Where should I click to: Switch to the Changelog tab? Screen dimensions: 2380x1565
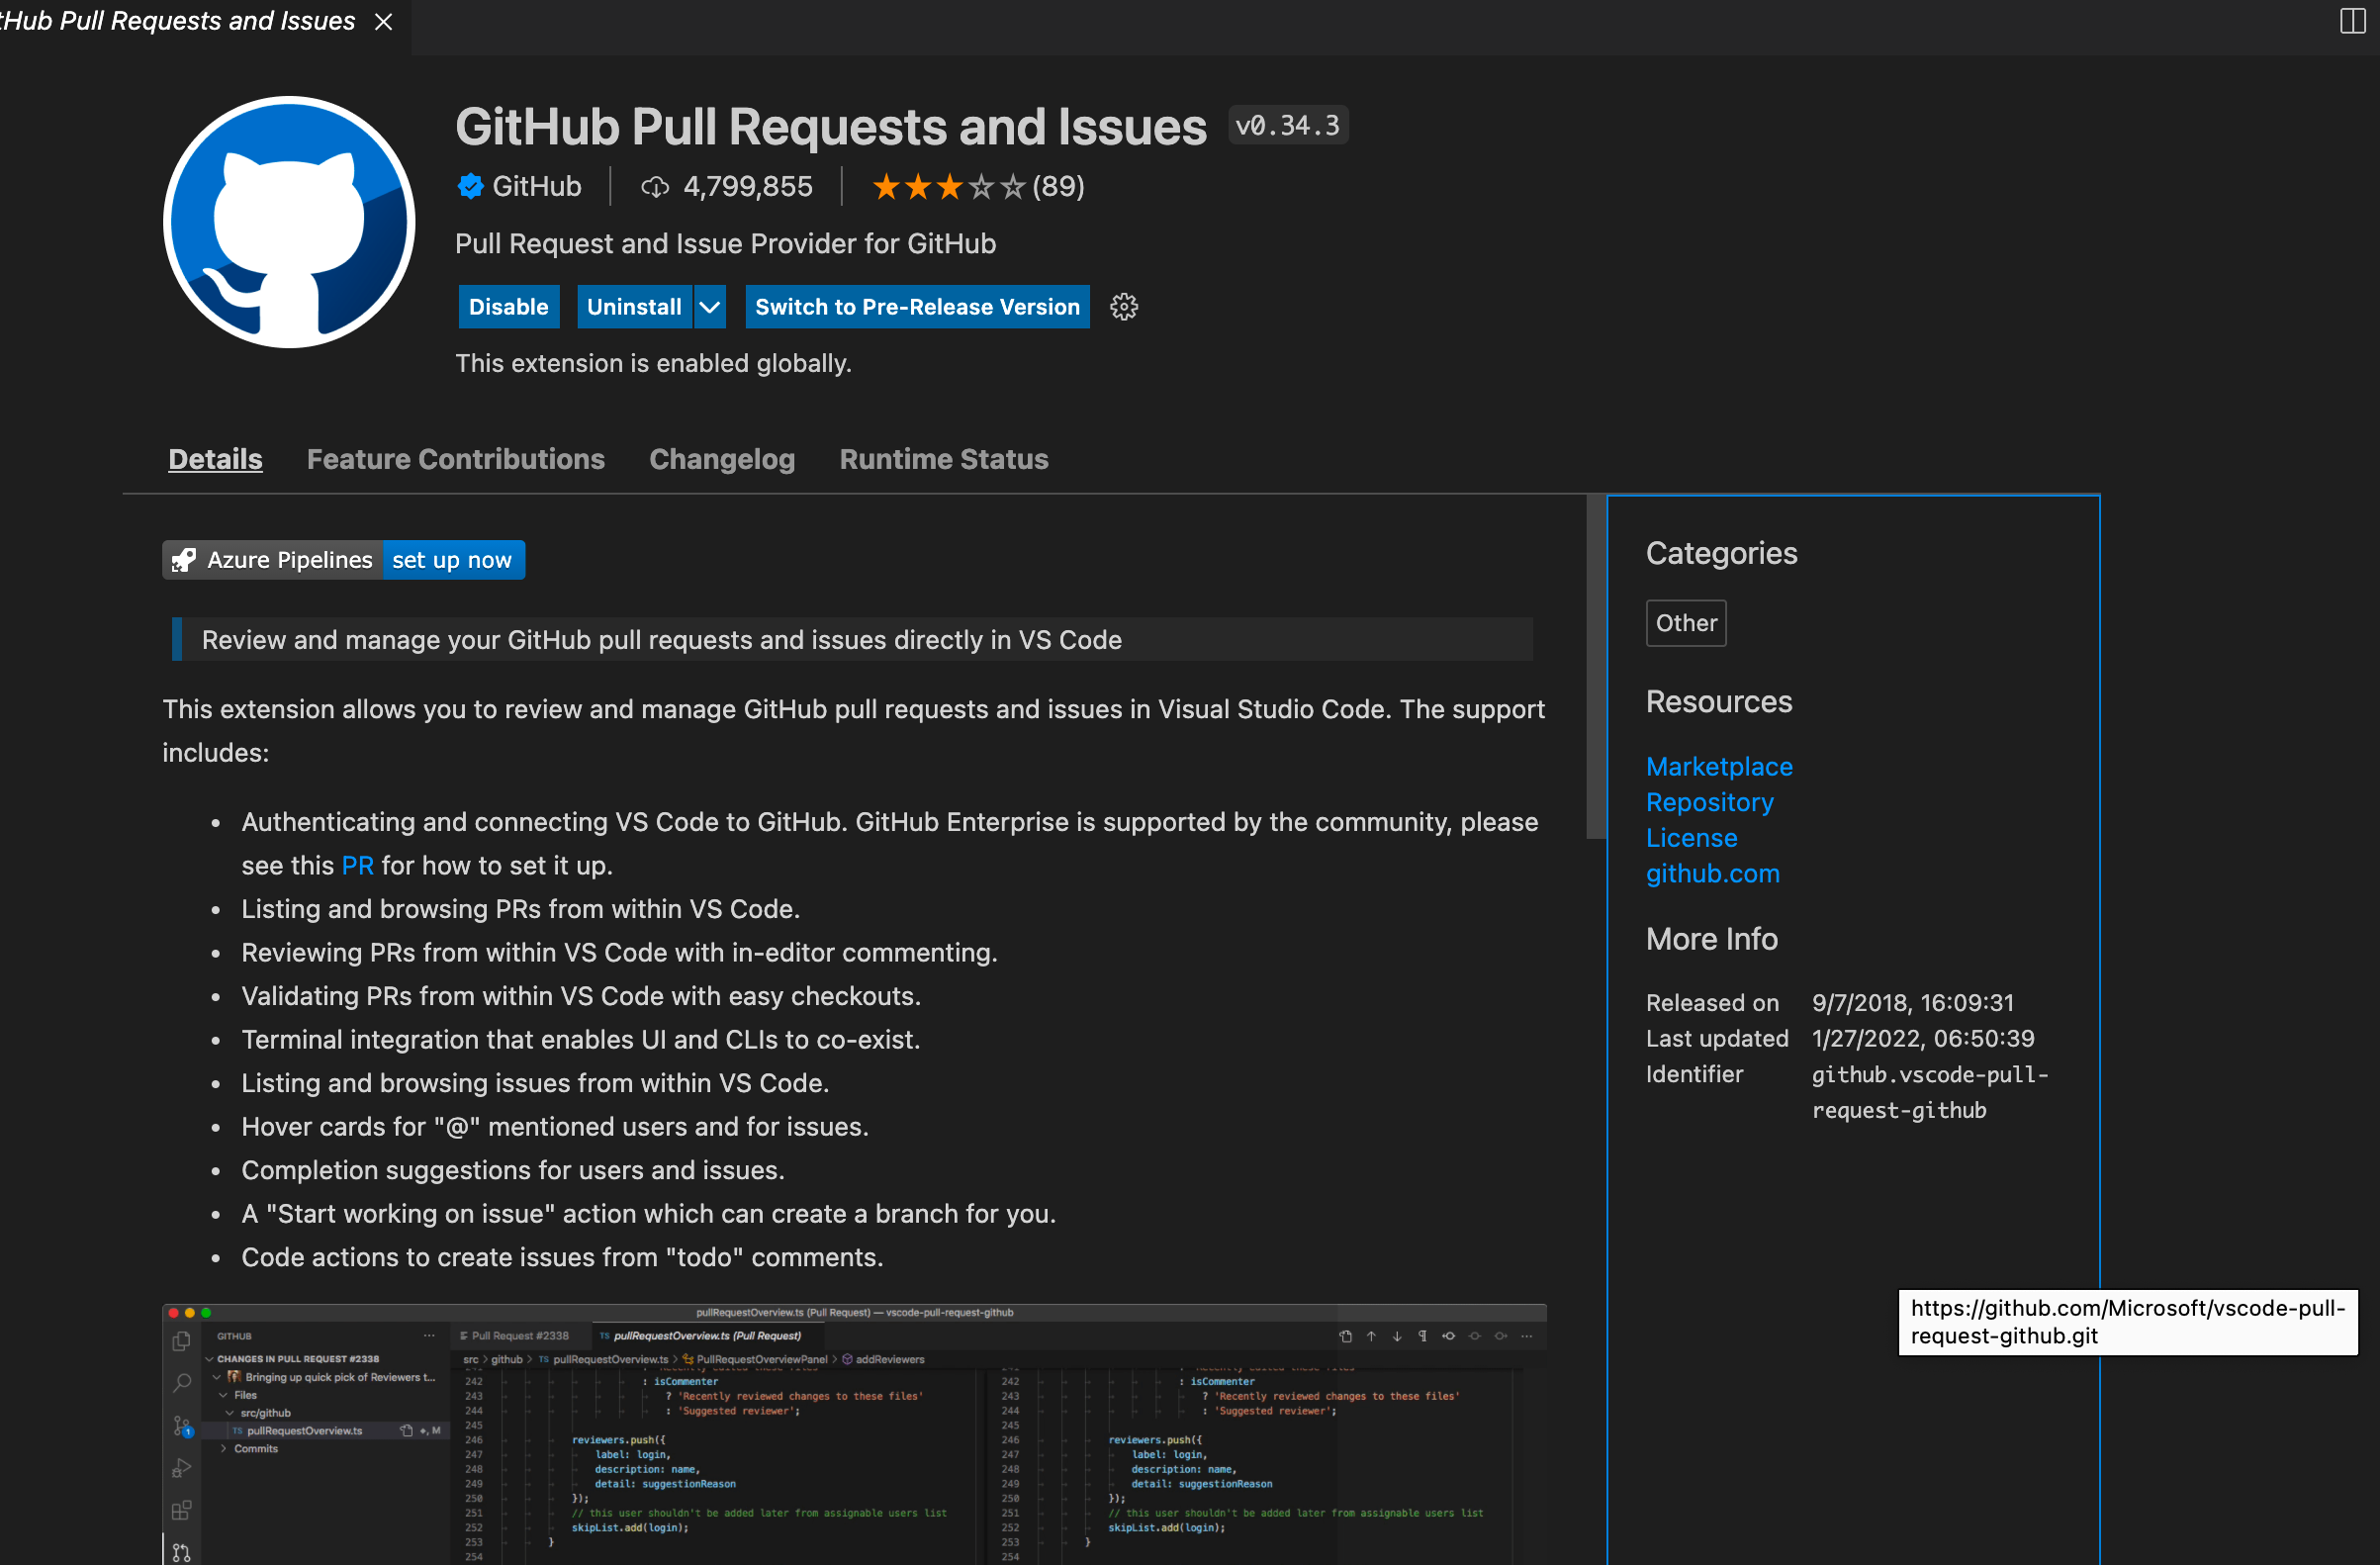tap(721, 459)
